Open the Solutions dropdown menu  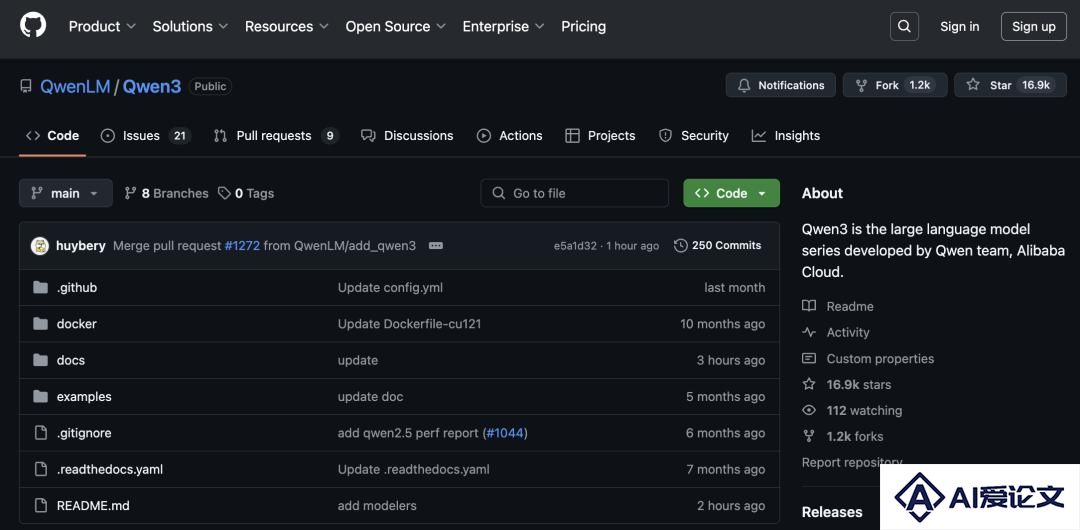pyautogui.click(x=190, y=26)
